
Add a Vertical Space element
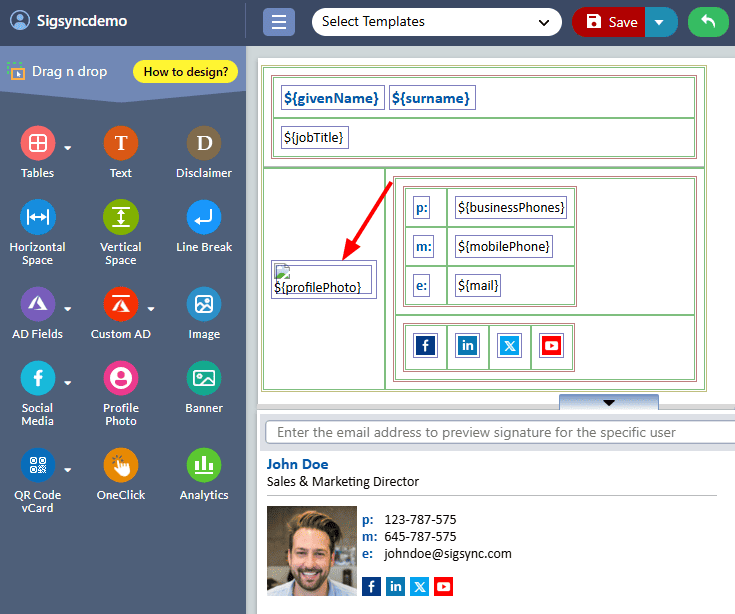point(120,218)
